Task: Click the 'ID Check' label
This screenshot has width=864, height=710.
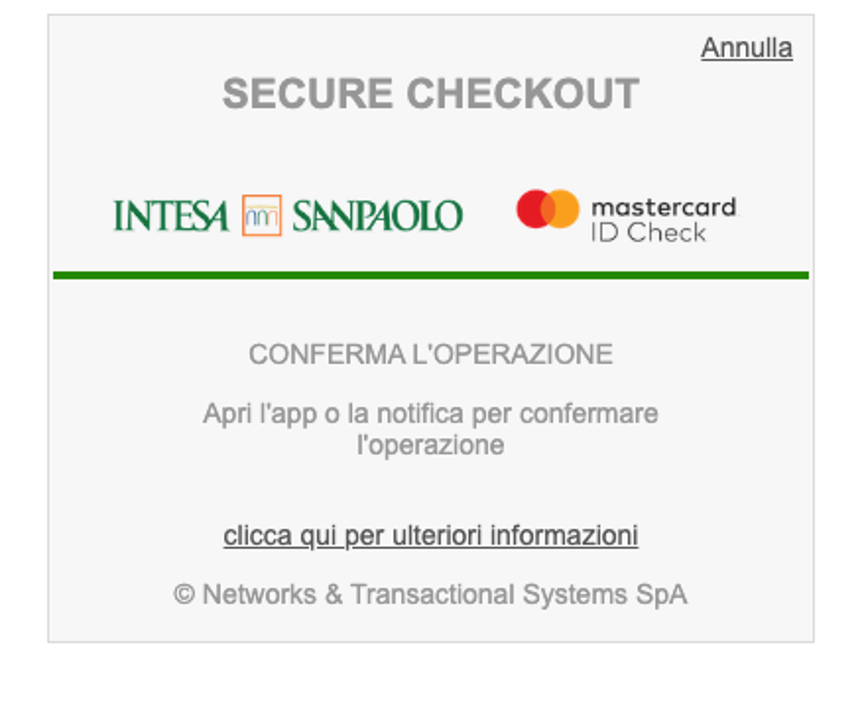Action: point(648,233)
